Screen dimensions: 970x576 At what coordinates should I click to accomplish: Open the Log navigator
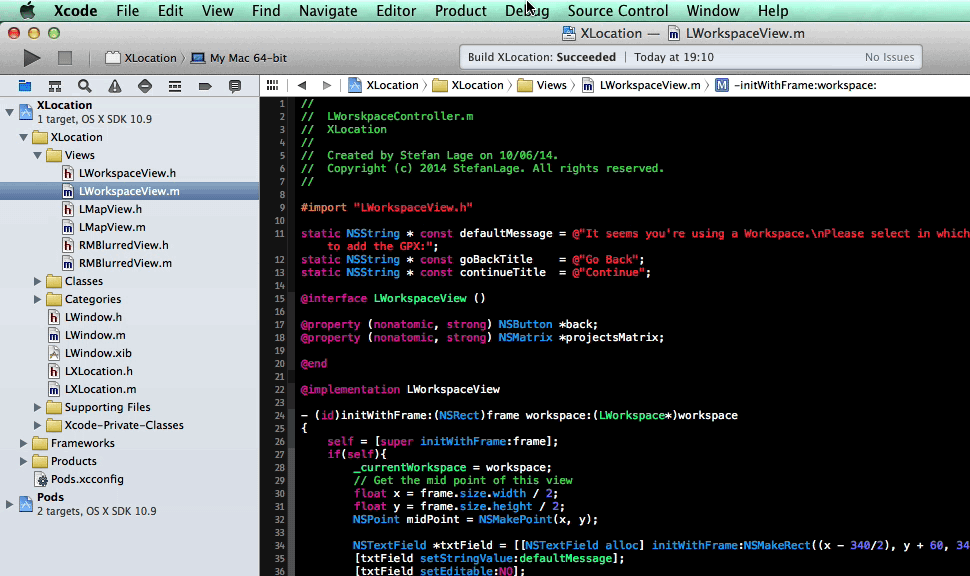234,86
